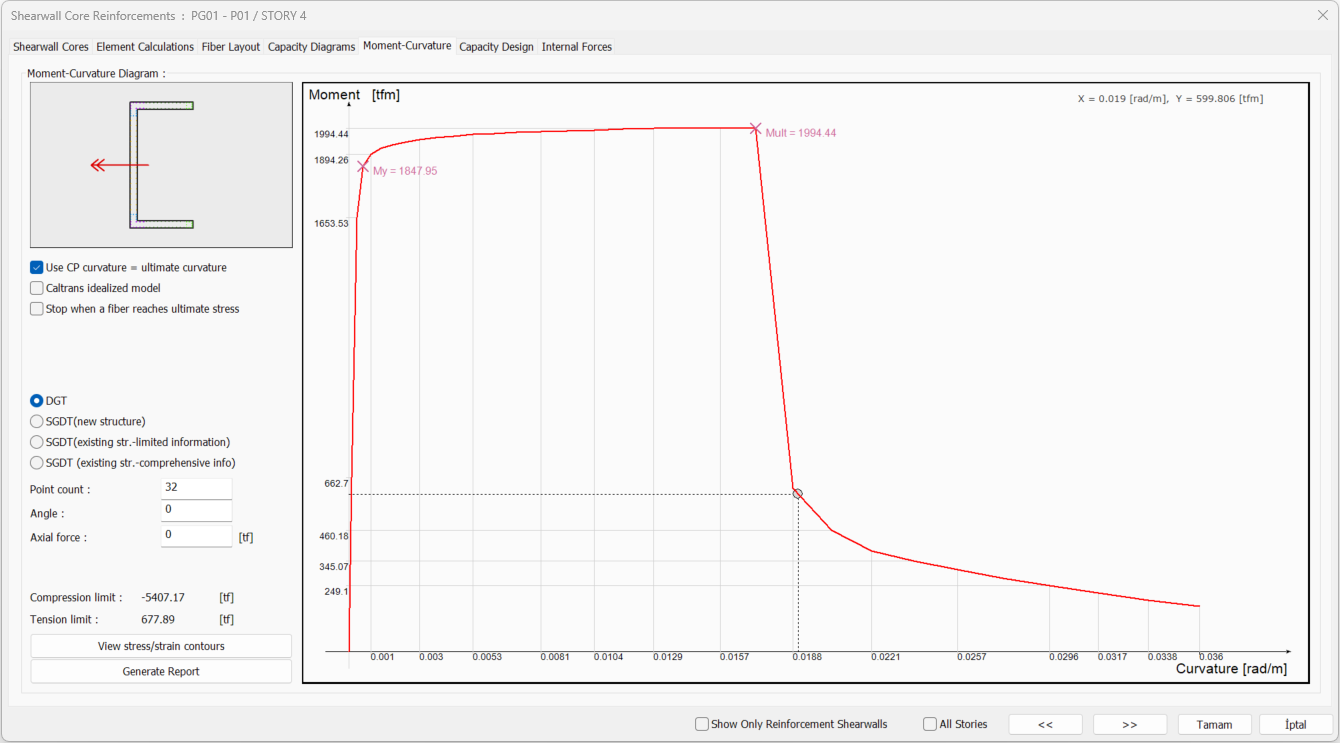Tick the All Stories checkbox
The width and height of the screenshot is (1340, 743).
click(930, 724)
